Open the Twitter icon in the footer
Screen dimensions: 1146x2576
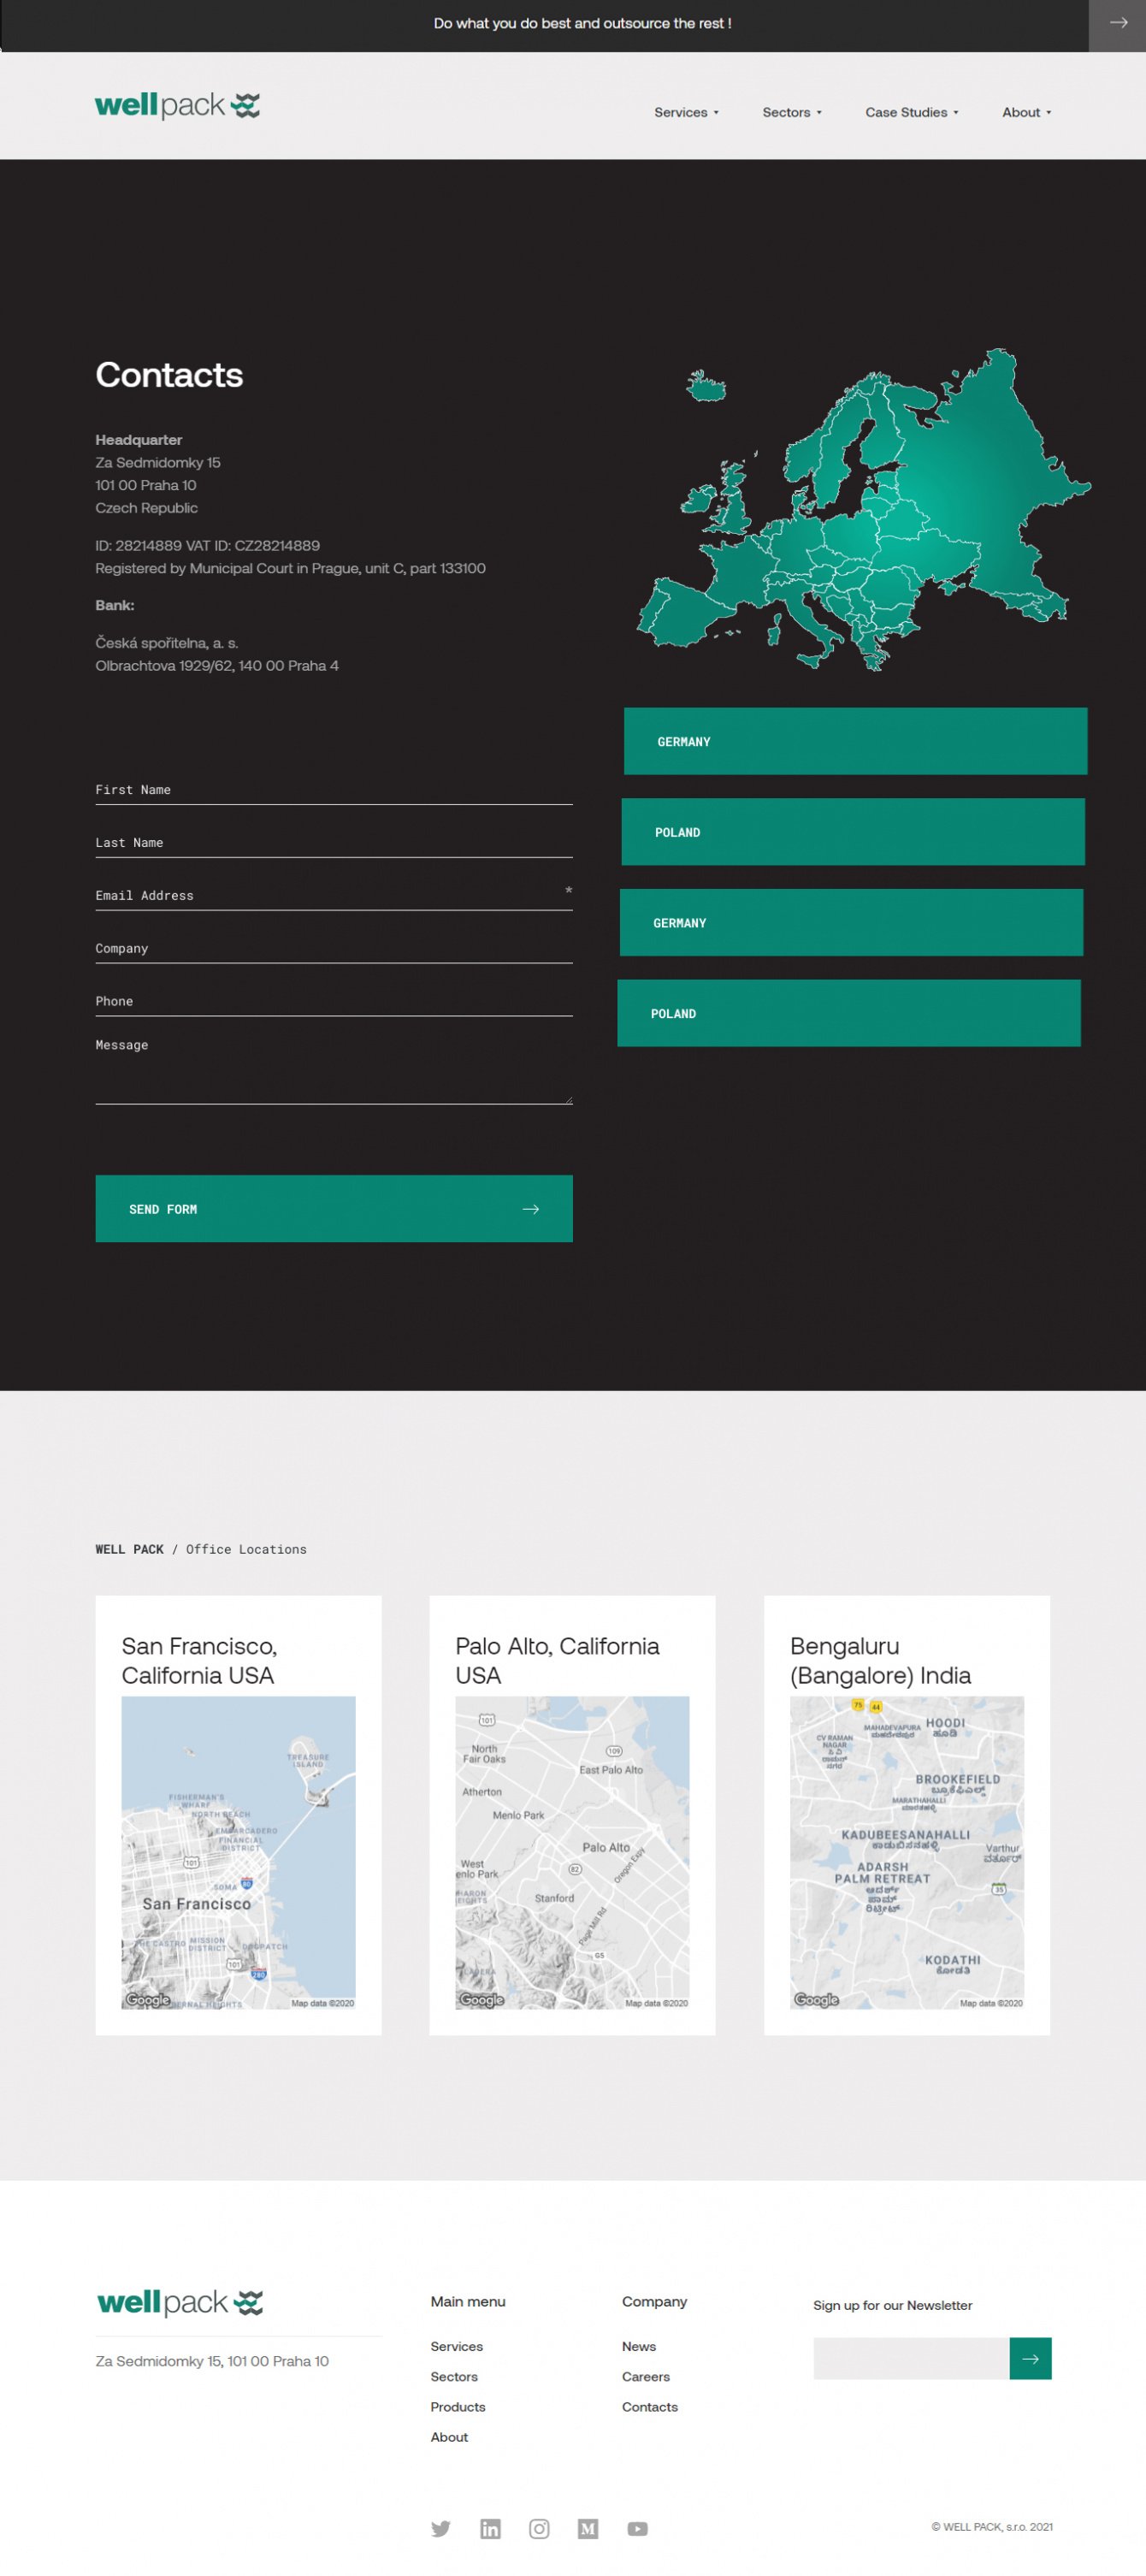440,2528
